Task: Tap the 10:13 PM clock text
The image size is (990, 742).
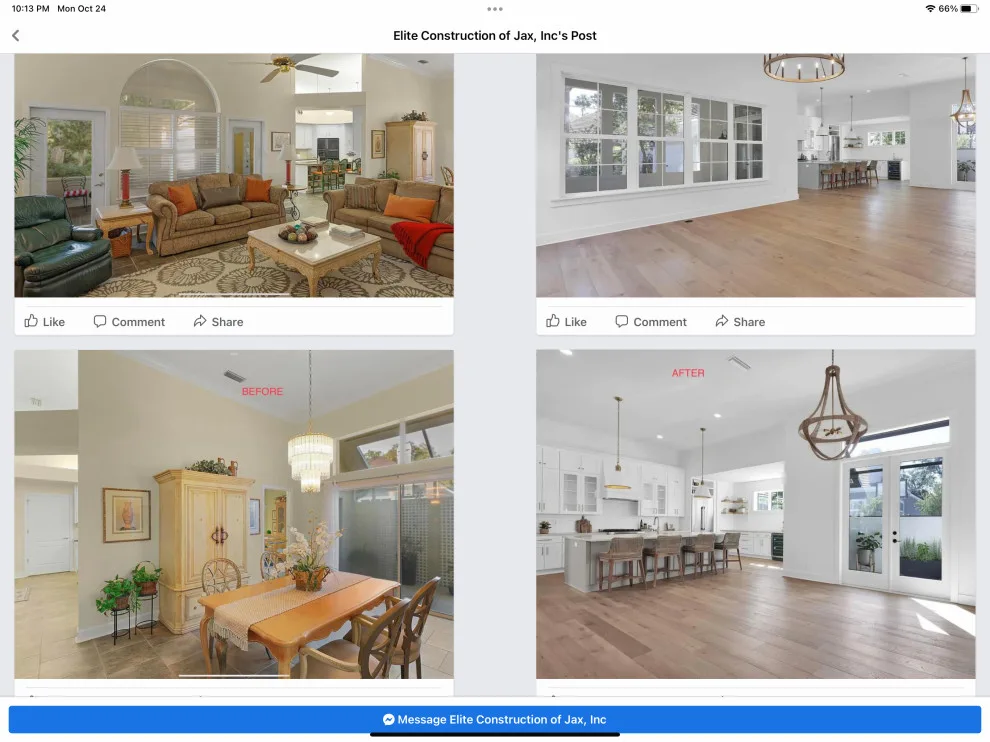Action: [x=30, y=9]
